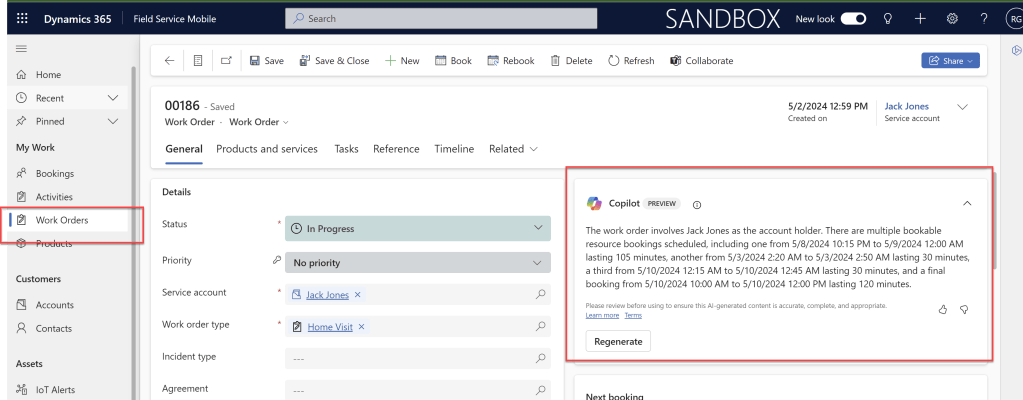This screenshot has width=1023, height=400.
Task: Remove Jack Jones from Service account field
Action: point(358,295)
